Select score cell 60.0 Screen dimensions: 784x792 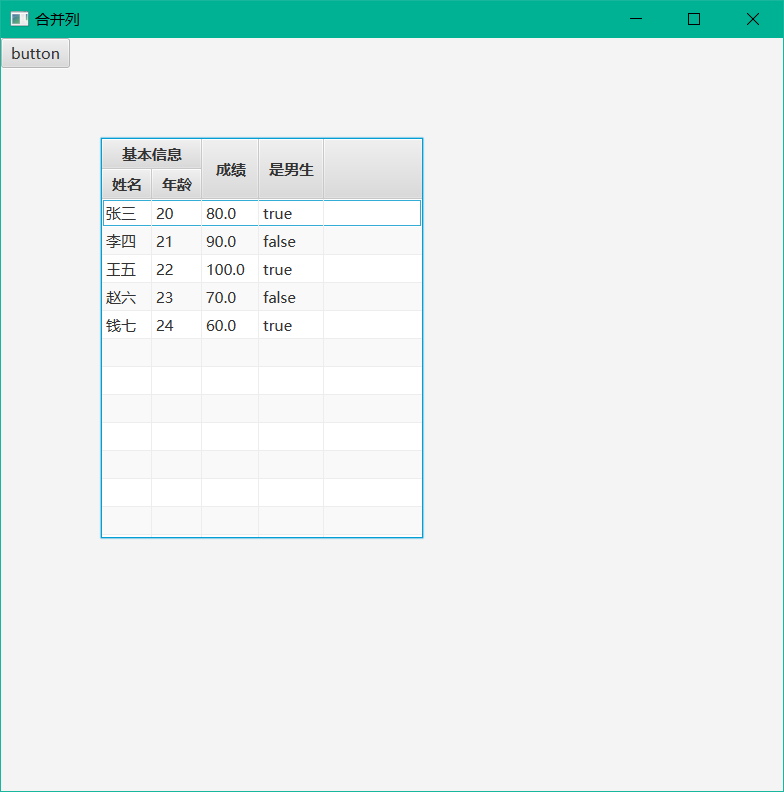coord(230,325)
